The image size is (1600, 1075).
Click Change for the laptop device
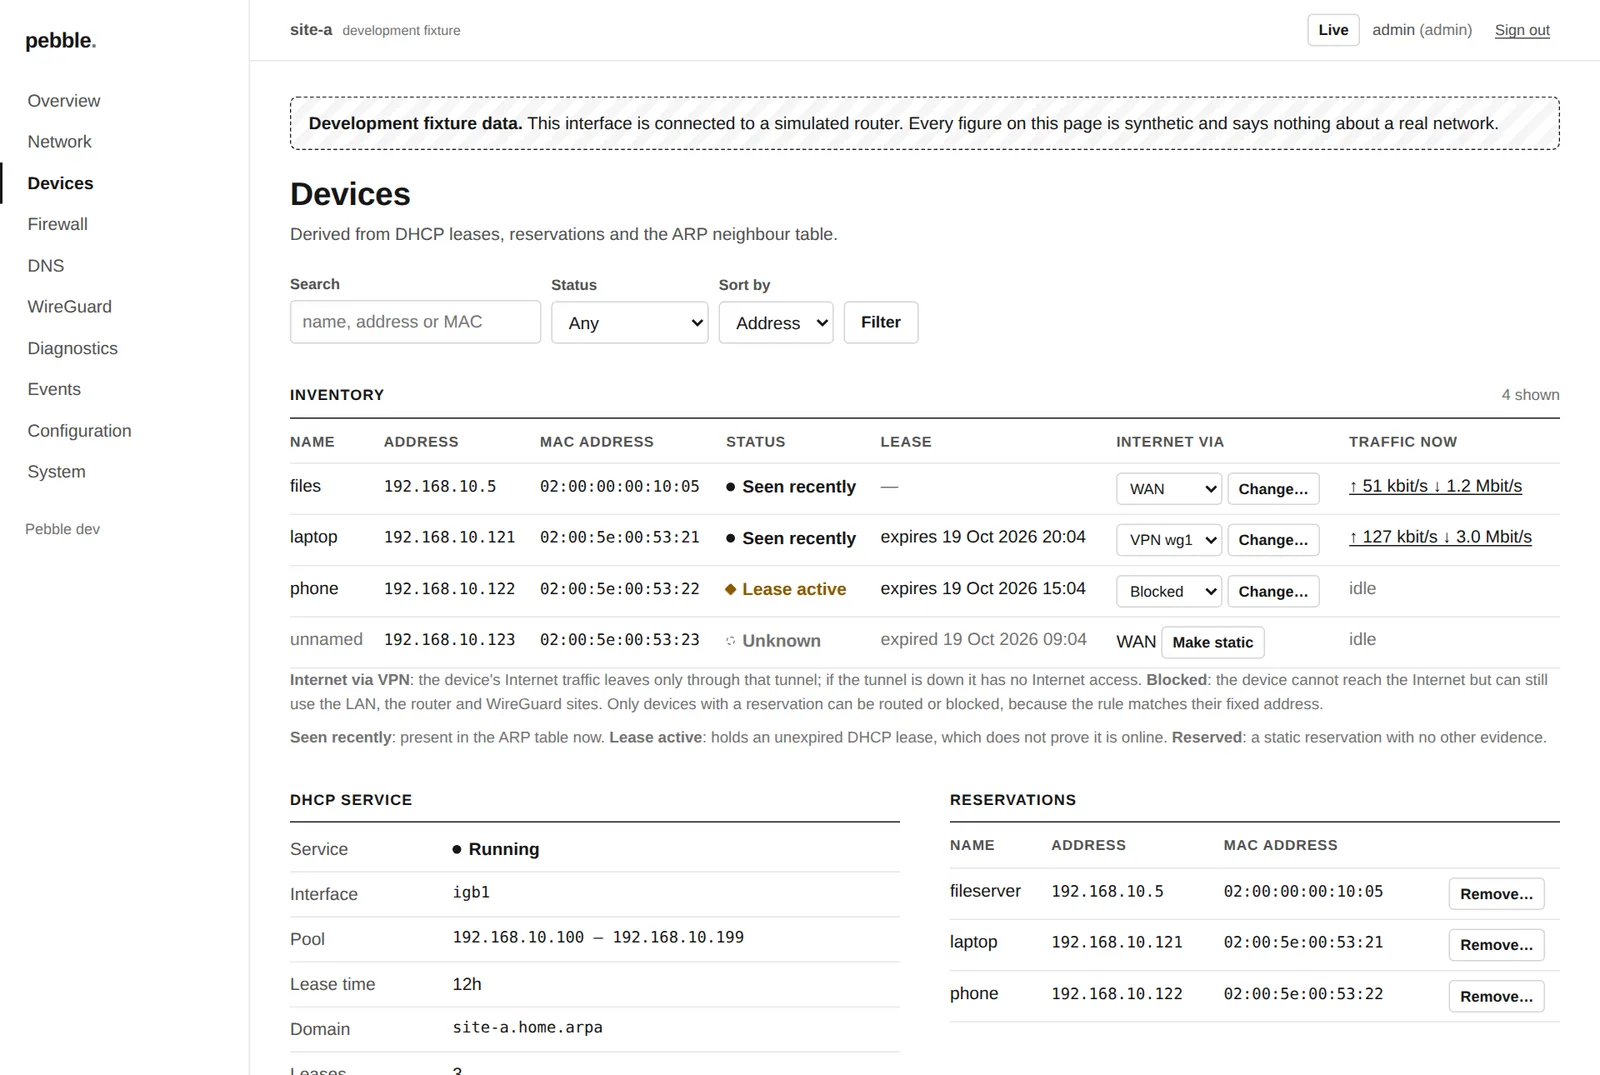pos(1273,540)
